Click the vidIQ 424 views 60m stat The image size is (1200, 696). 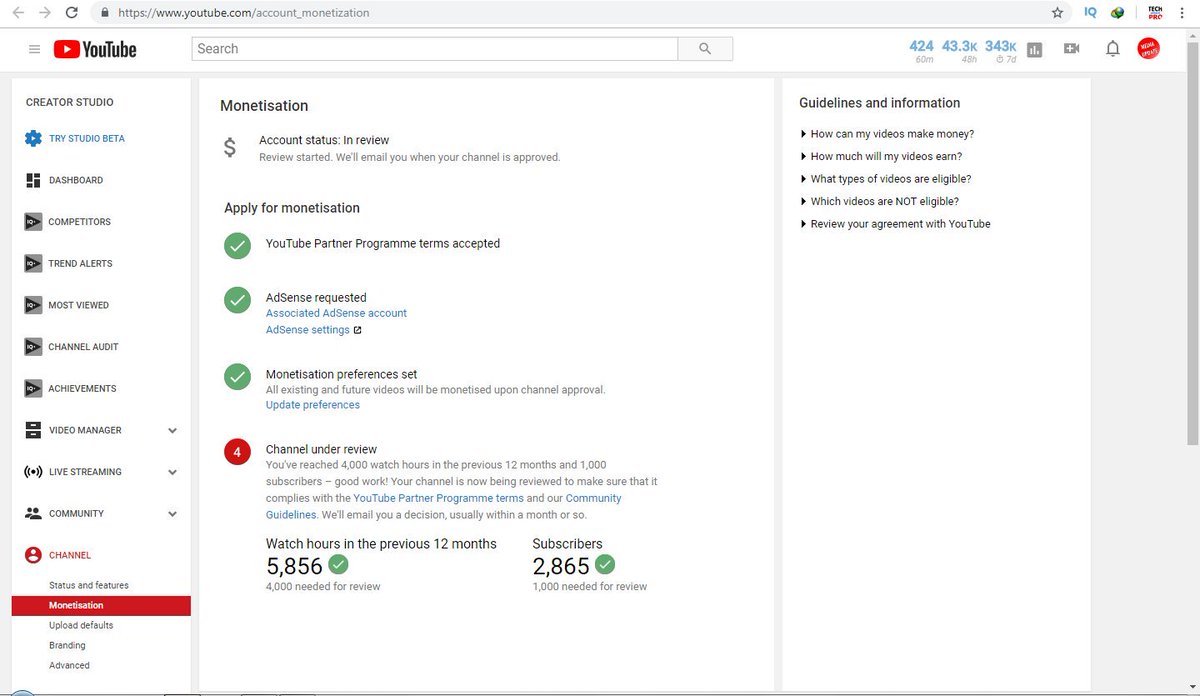[x=922, y=51]
